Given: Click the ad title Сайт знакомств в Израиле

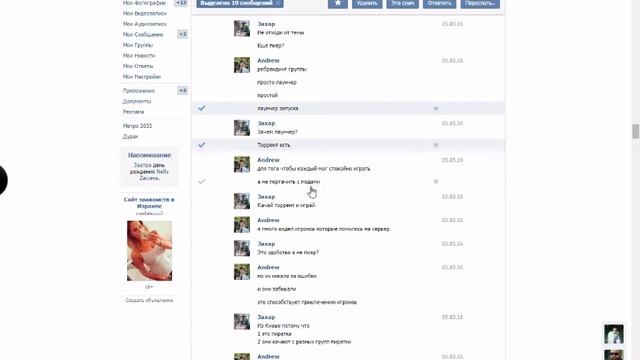Looking at the screenshot, I should 149,203.
